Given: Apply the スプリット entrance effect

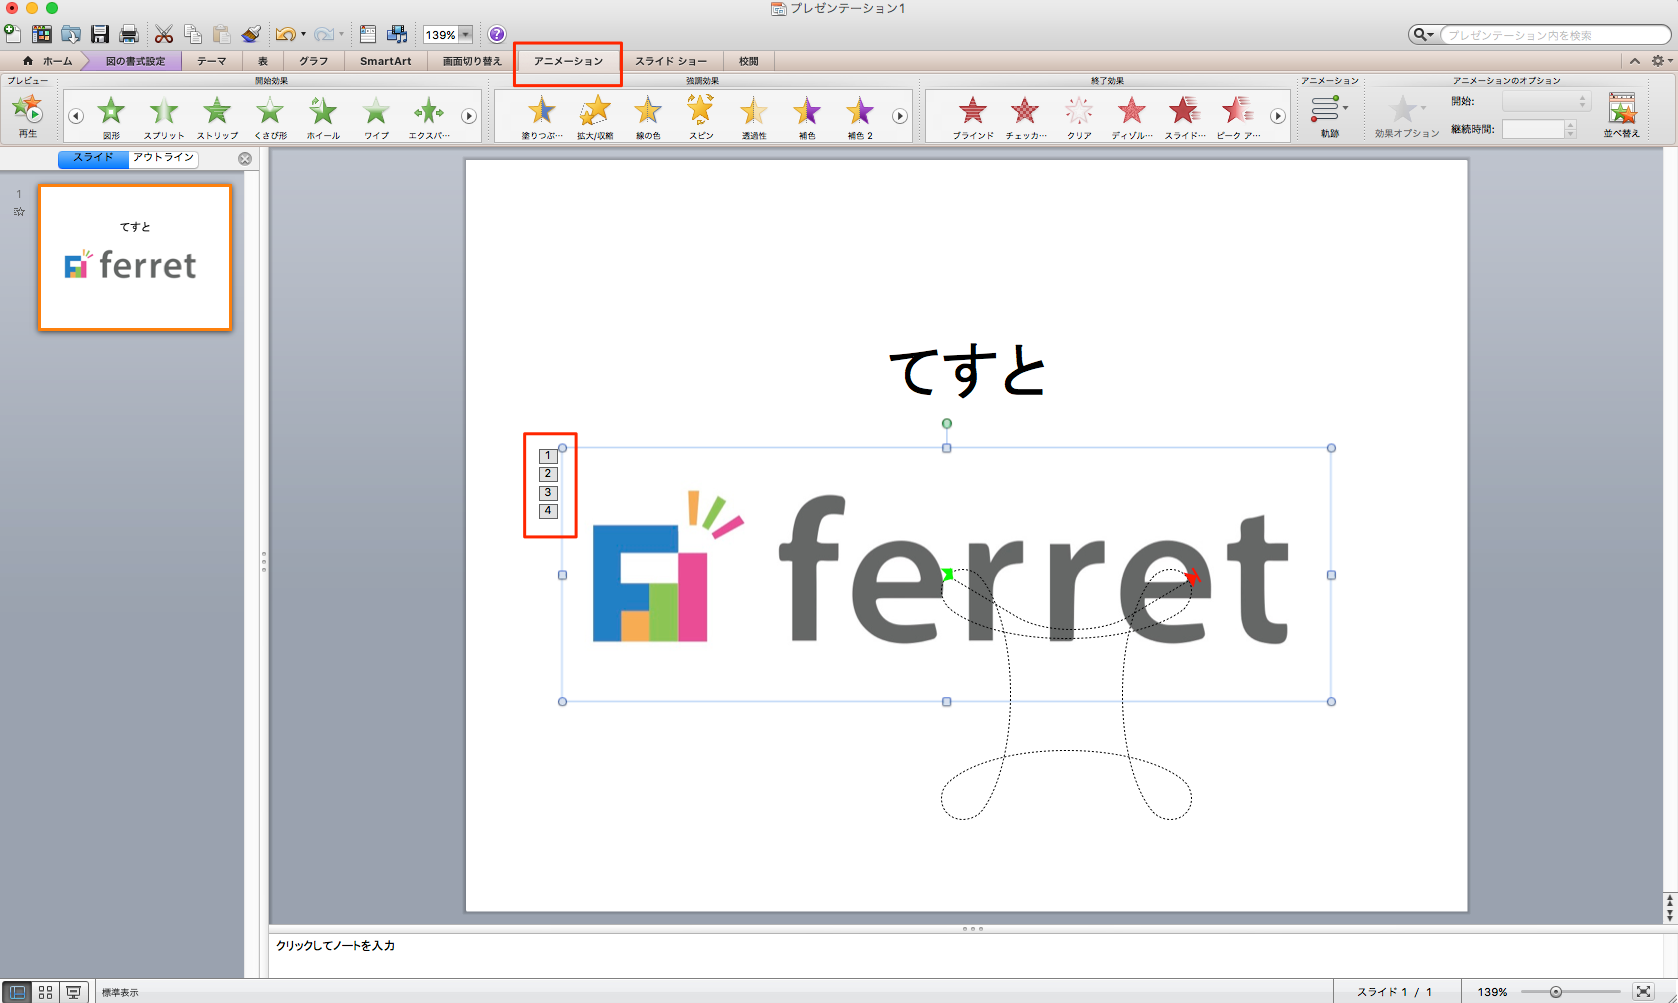Looking at the screenshot, I should (x=164, y=117).
